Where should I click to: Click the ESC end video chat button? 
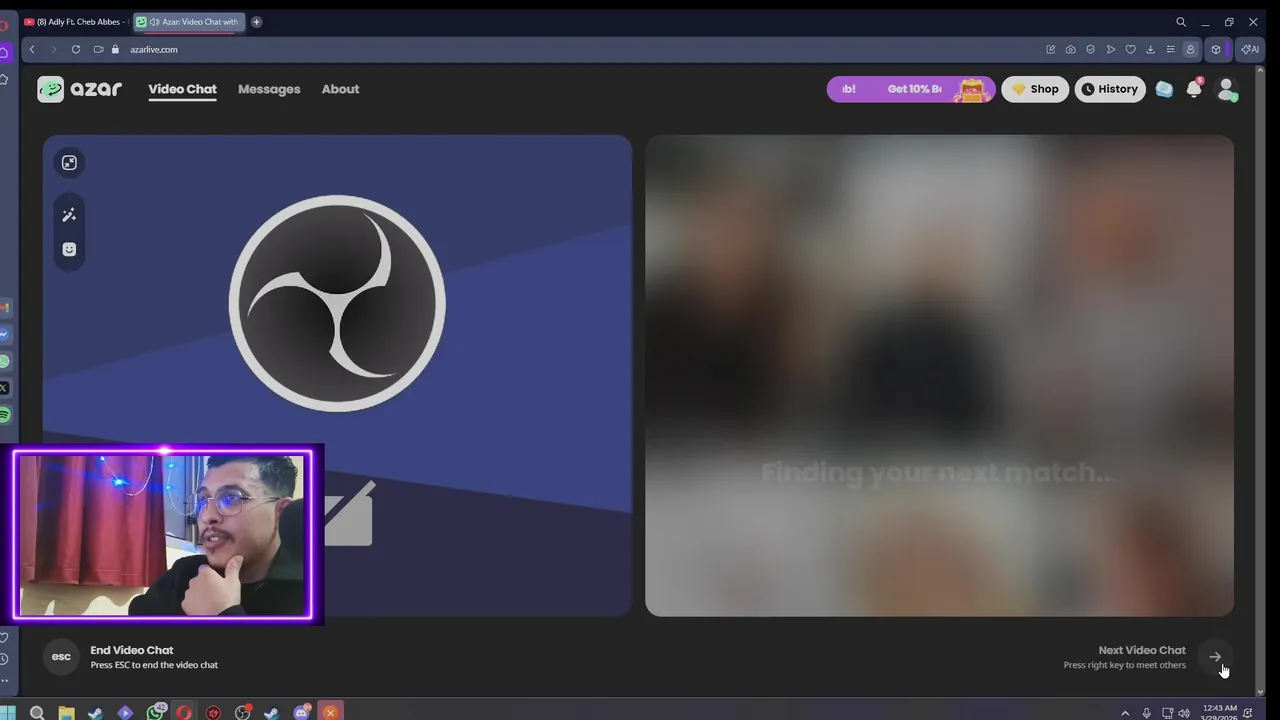coord(61,657)
